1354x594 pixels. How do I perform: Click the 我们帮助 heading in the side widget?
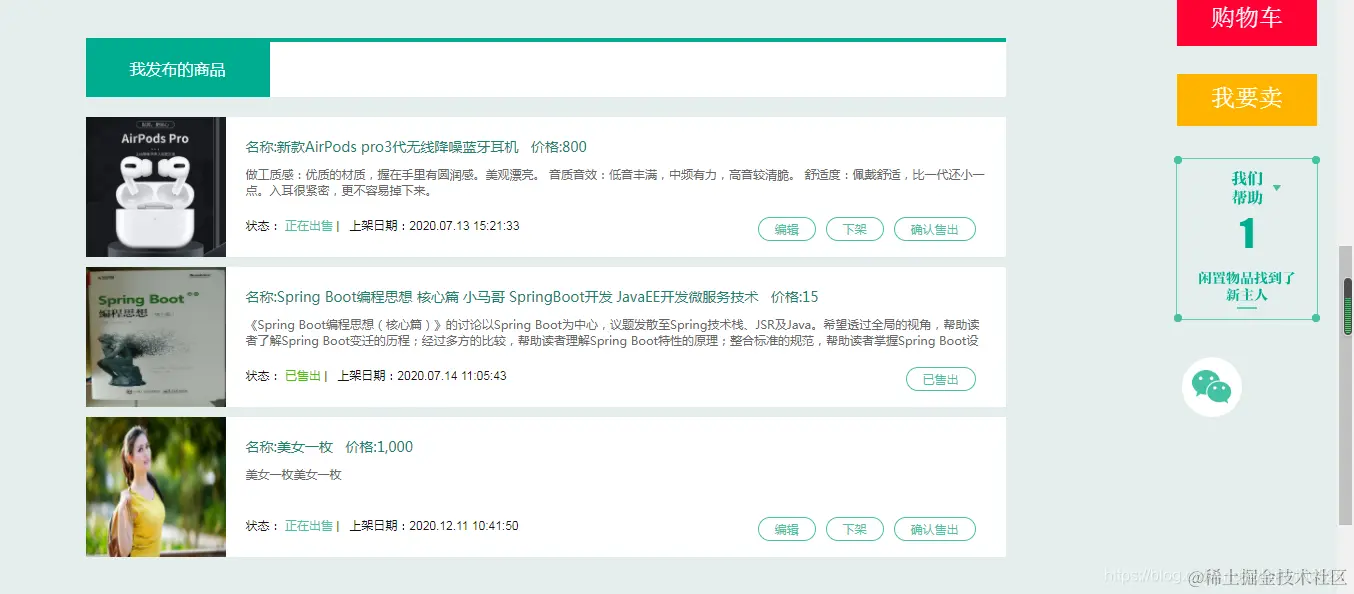click(1247, 188)
